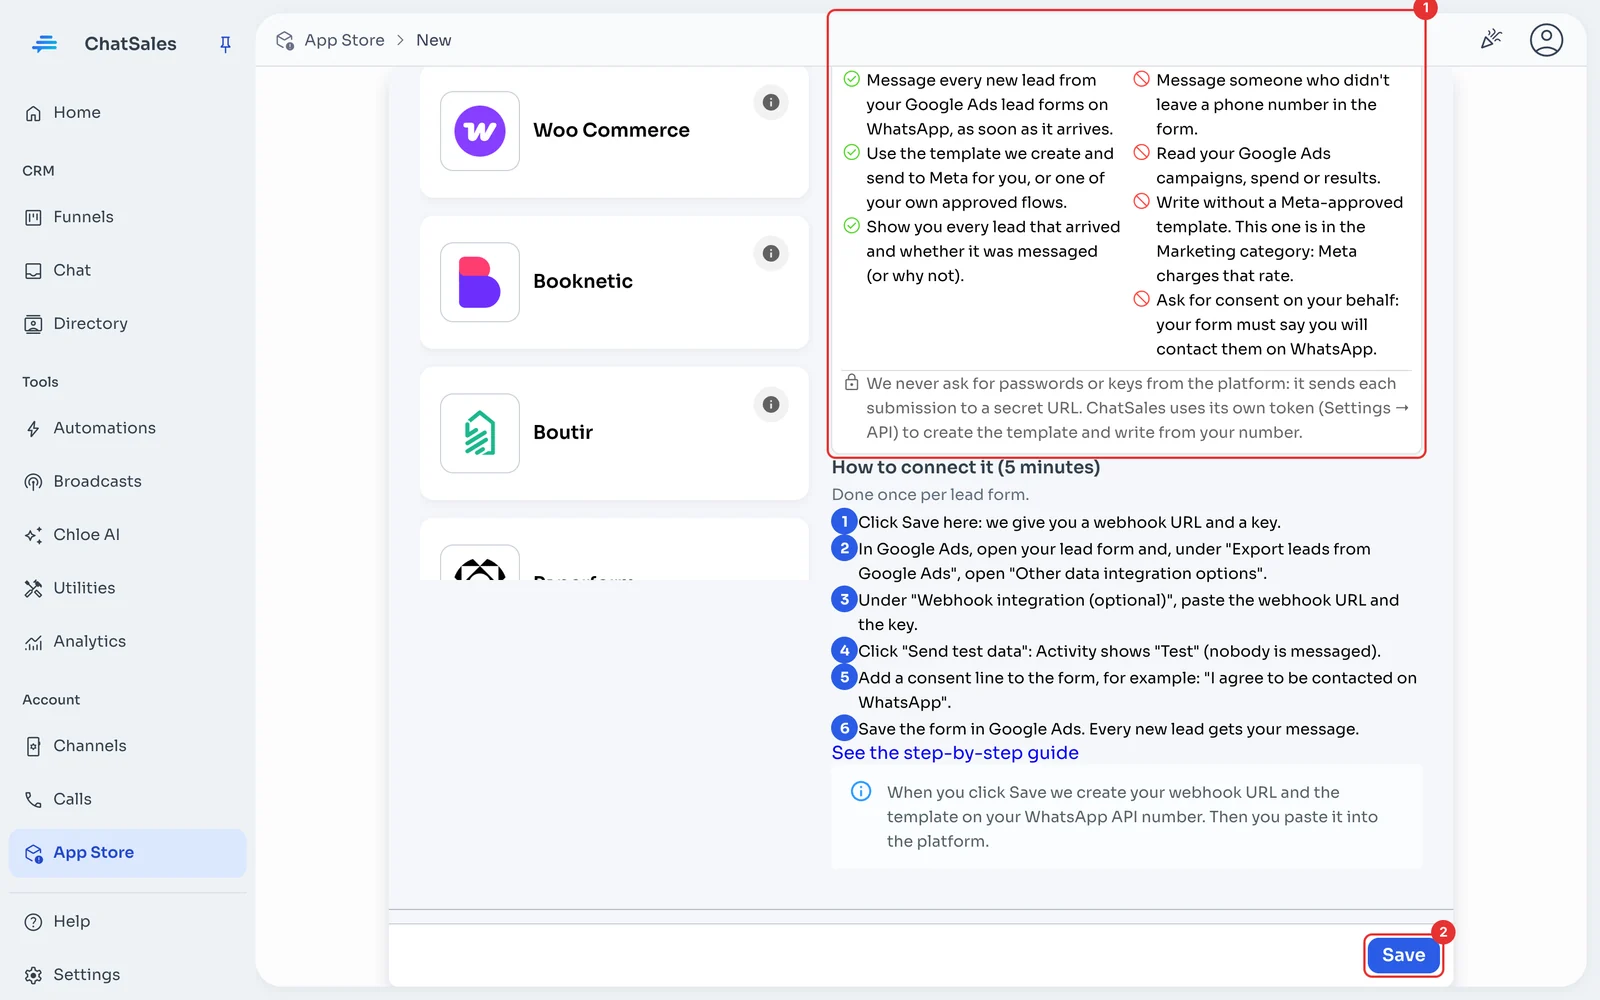Open the Chat page
The width and height of the screenshot is (1600, 1000).
128,270
